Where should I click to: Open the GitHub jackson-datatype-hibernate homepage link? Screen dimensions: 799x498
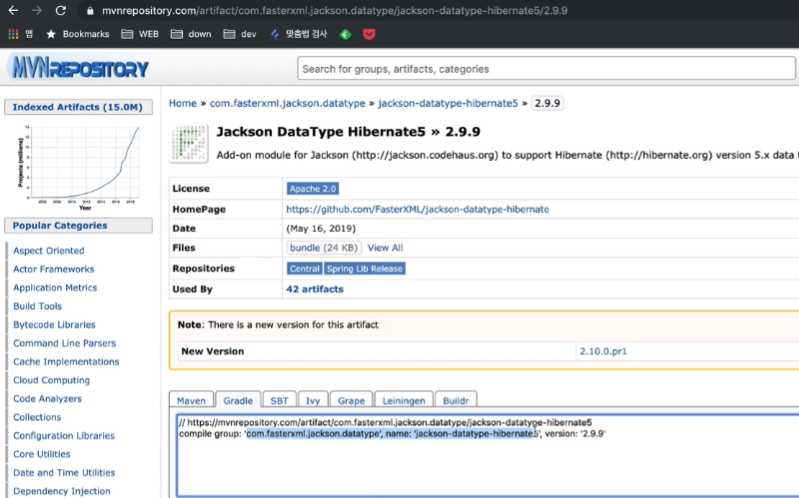(x=417, y=209)
